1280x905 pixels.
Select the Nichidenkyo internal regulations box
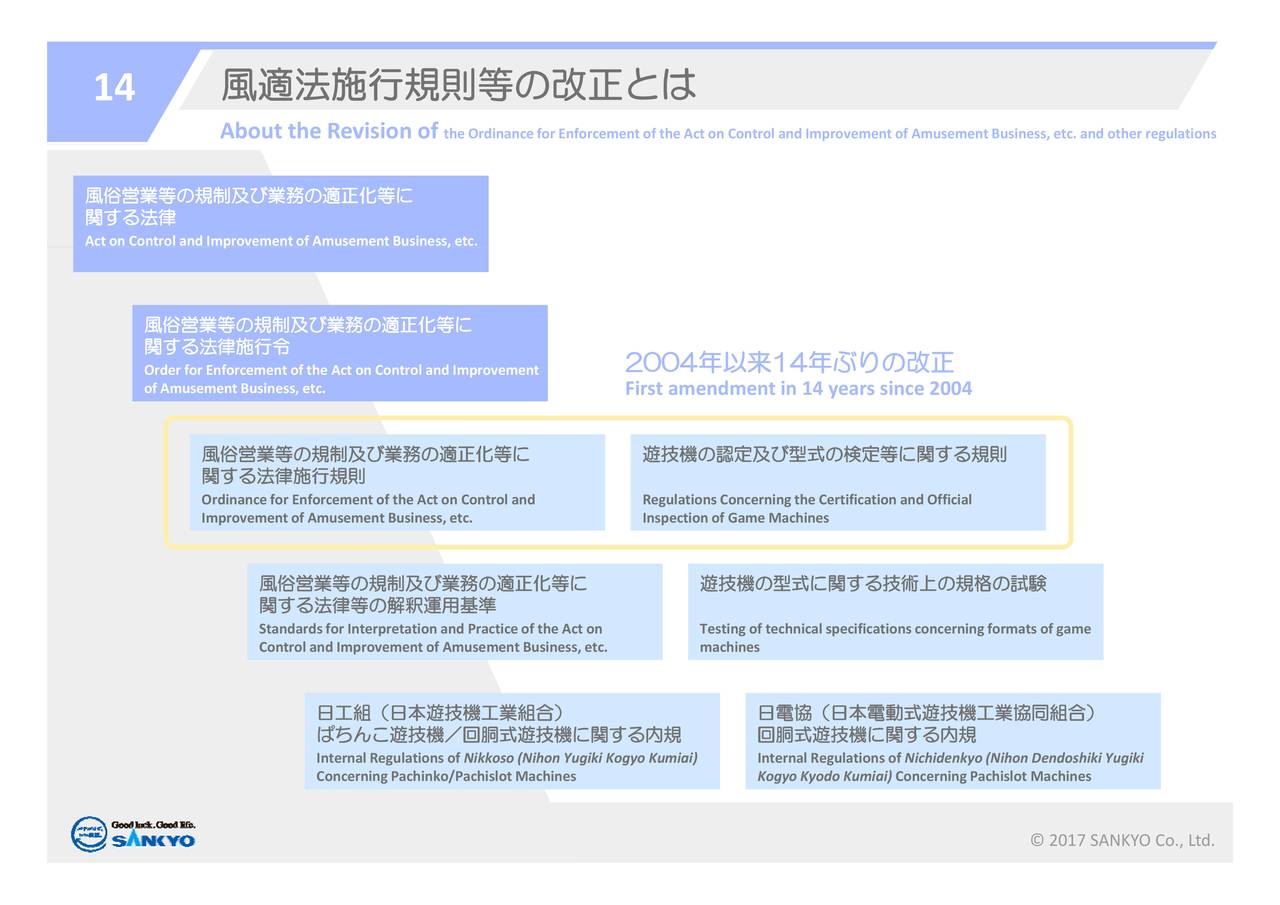click(x=952, y=741)
